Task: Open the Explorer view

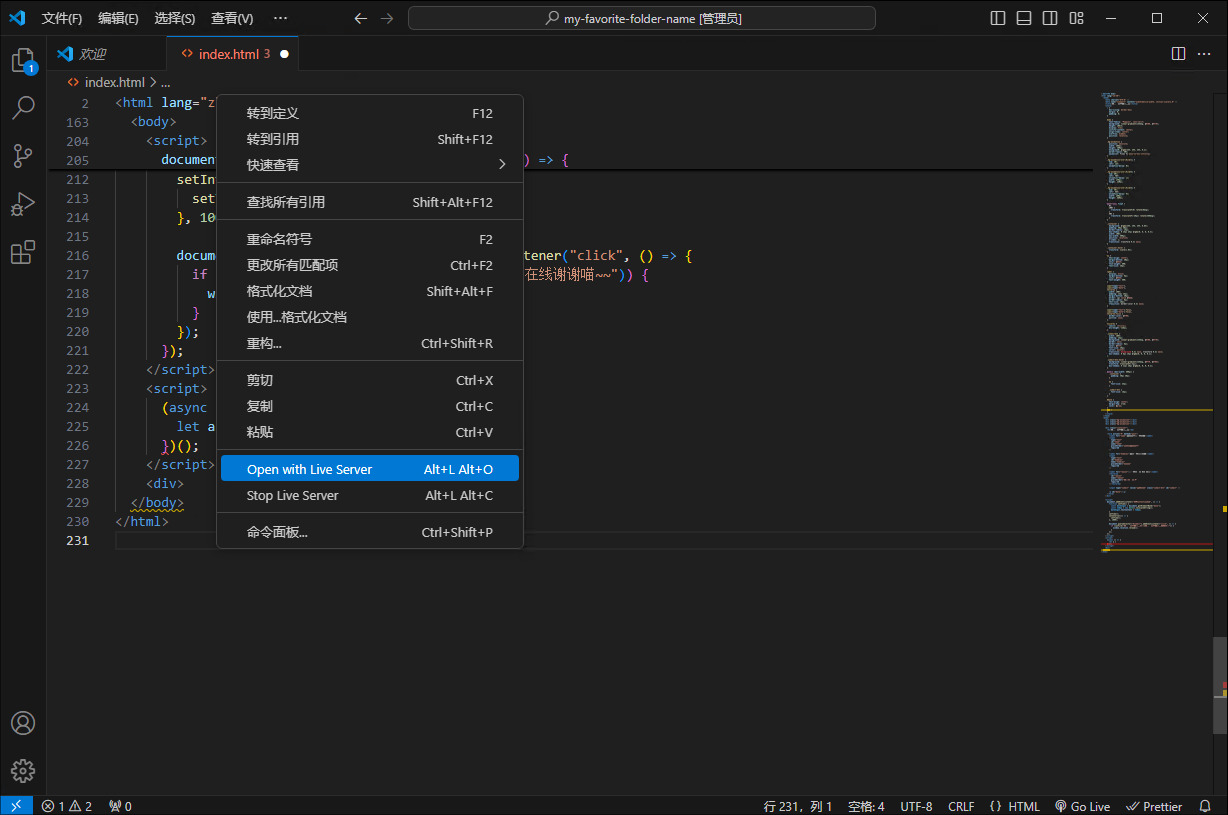Action: coord(21,60)
